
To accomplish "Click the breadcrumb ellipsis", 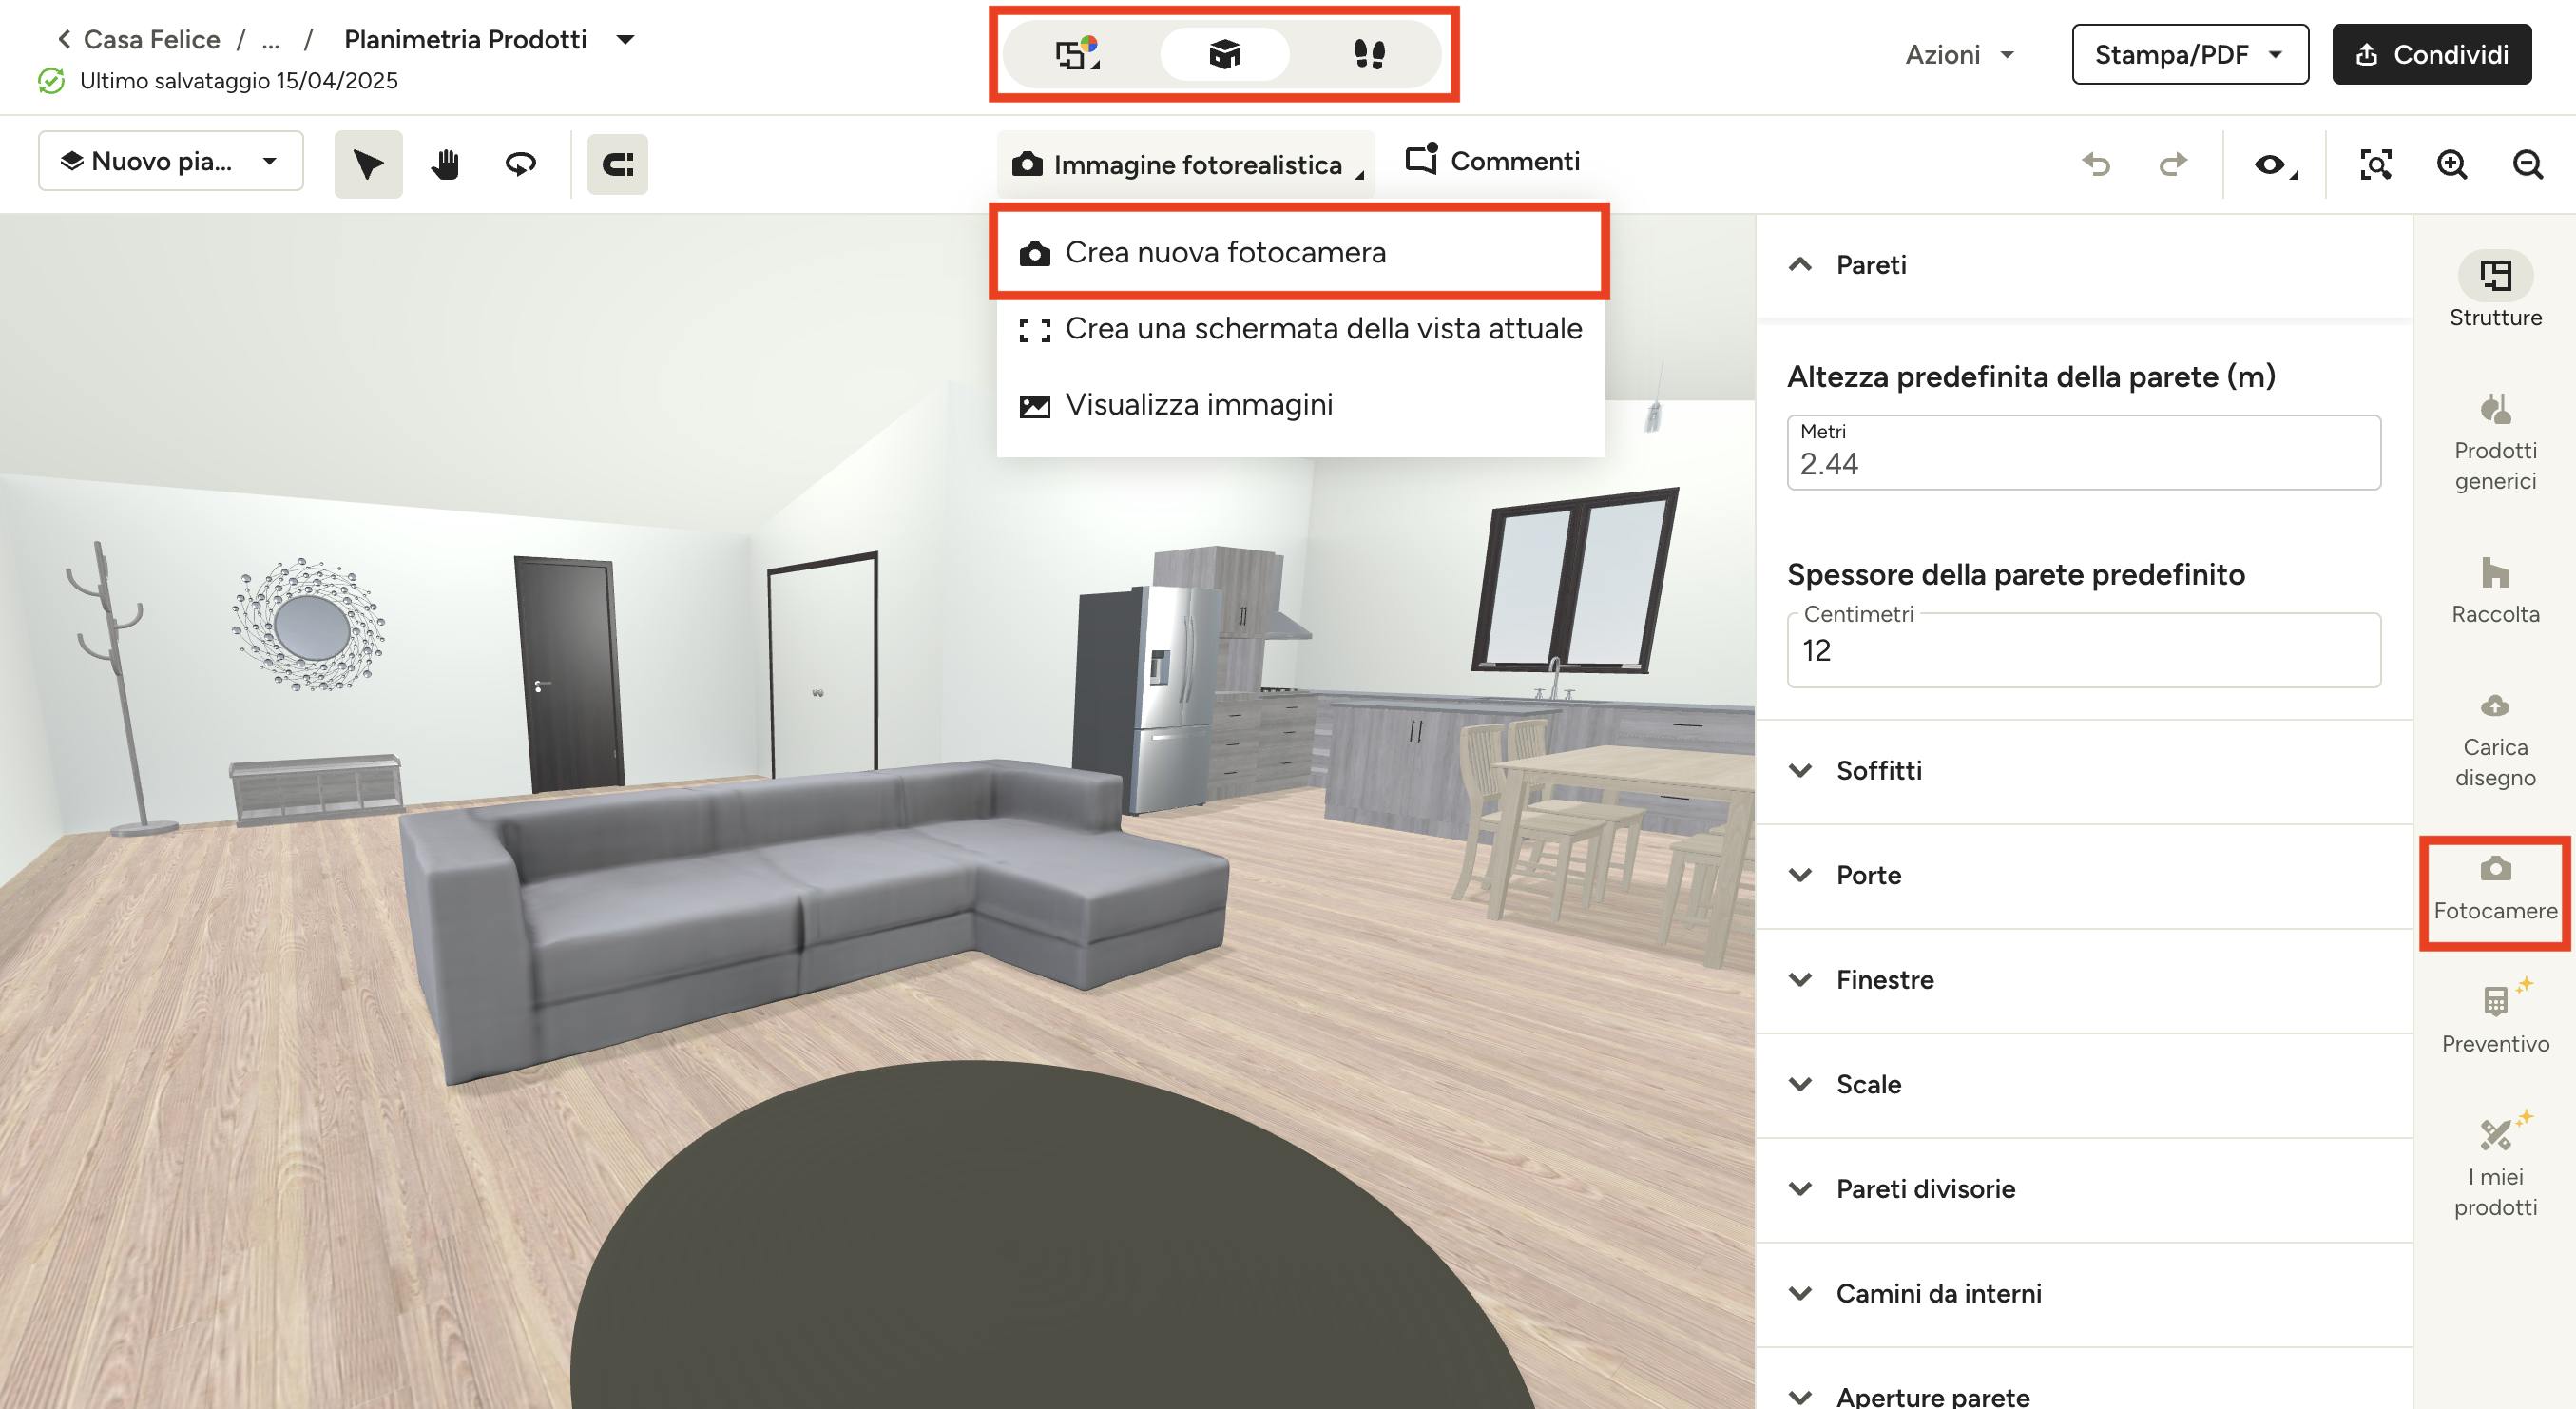I will tap(270, 40).
